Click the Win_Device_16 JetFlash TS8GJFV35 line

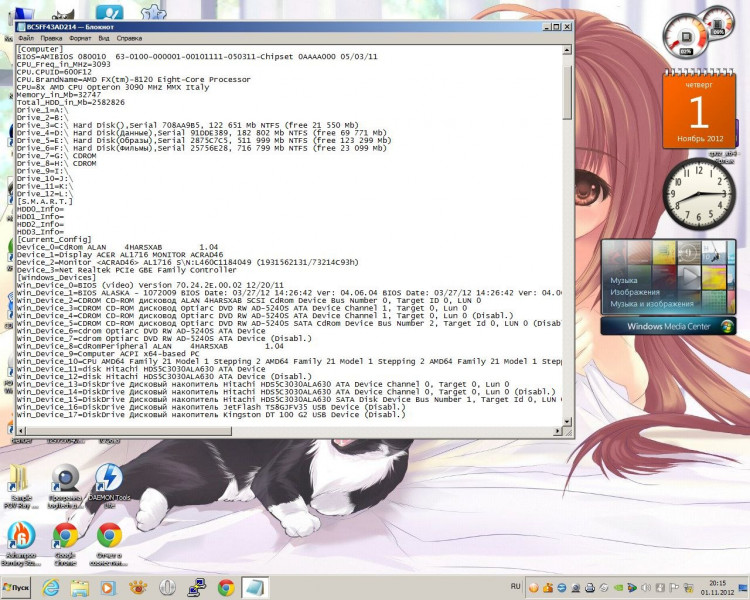(211, 407)
